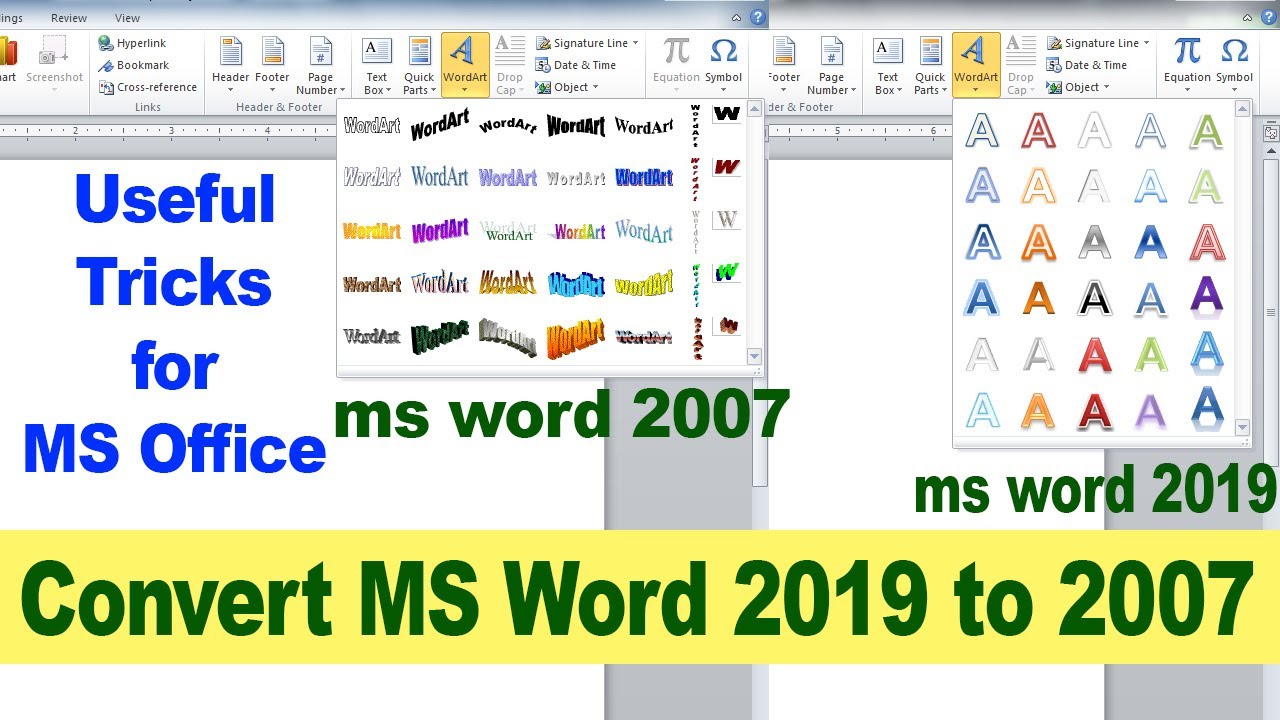Click the 2019 WordArt gallery scroll-down arrow

tap(1242, 427)
